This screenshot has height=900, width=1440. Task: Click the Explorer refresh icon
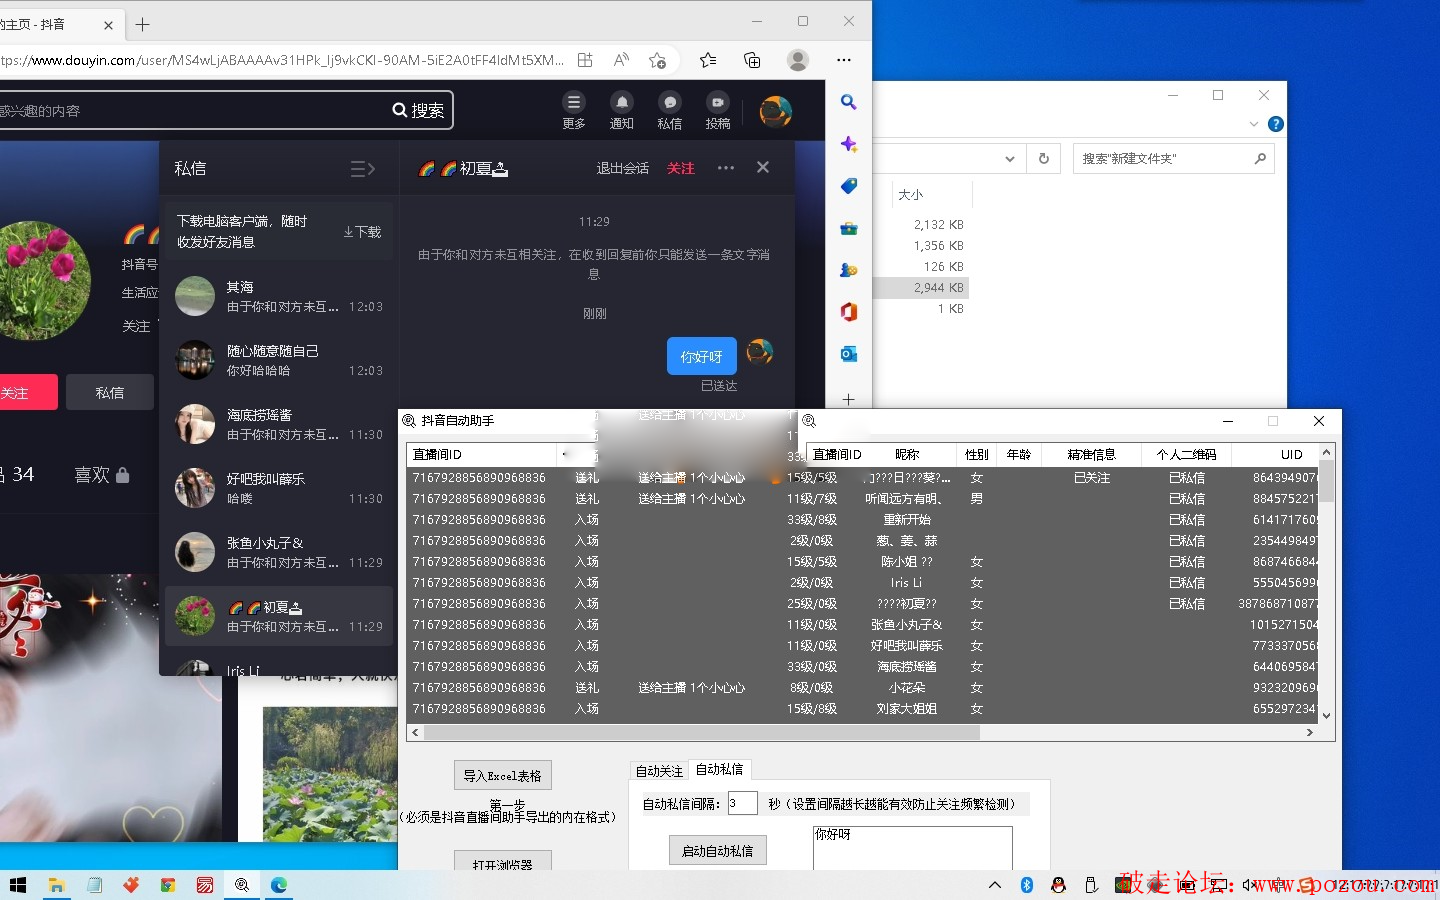point(1043,159)
